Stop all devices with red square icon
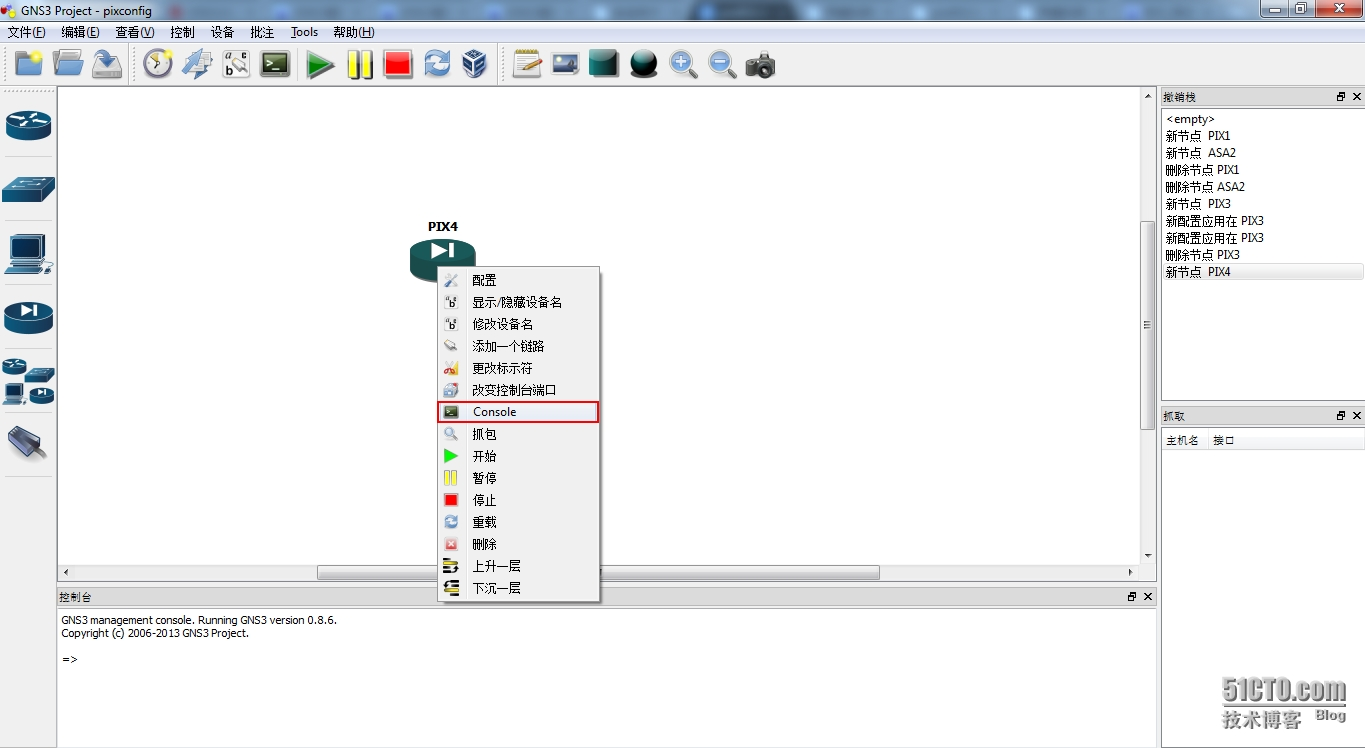Screen dimensions: 1365x748 (x=398, y=64)
